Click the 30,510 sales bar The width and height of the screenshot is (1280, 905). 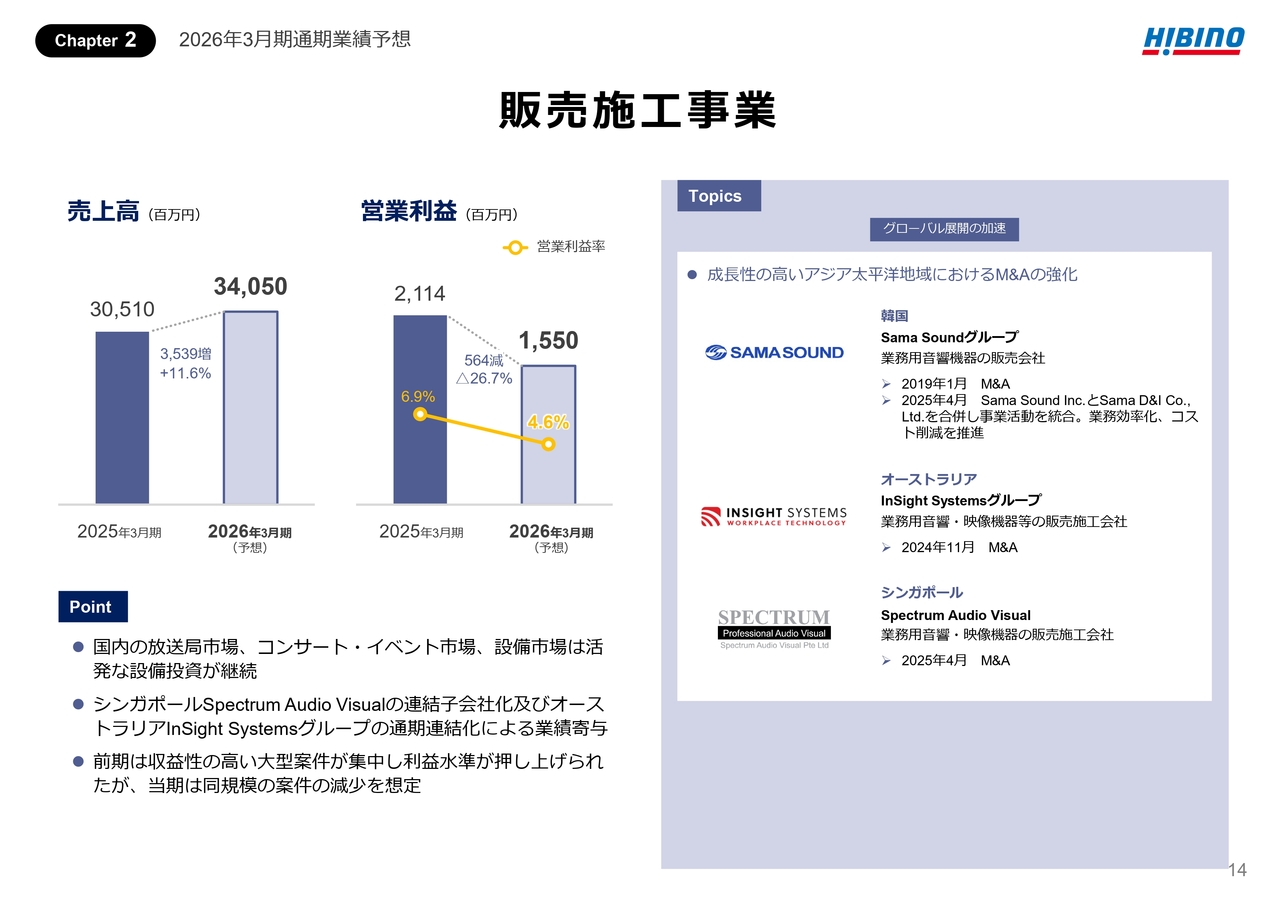point(122,417)
